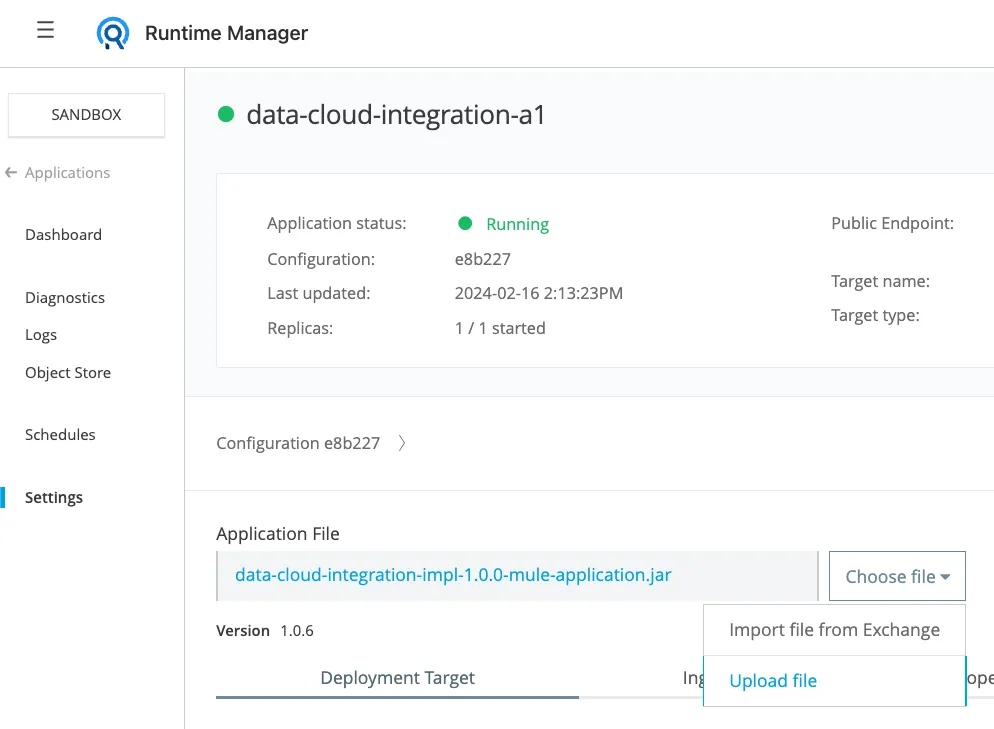Image resolution: width=994 pixels, height=729 pixels.
Task: Click the configuration value e8b227
Action: [x=482, y=259]
